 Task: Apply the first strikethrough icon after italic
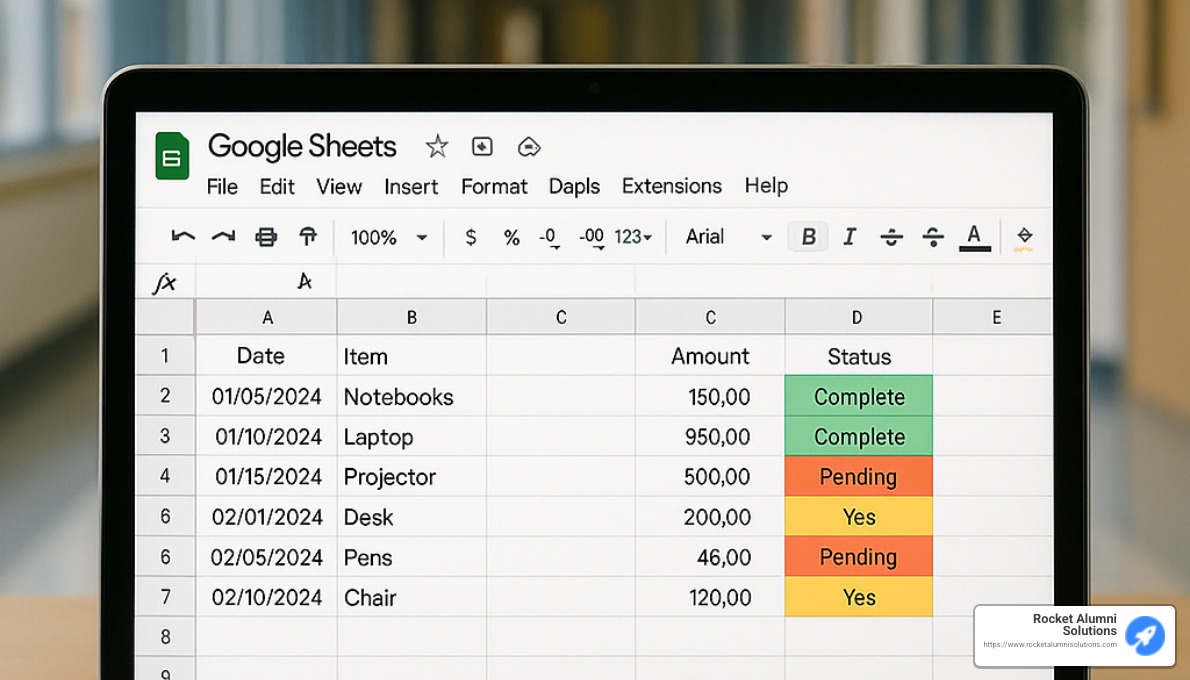[892, 238]
